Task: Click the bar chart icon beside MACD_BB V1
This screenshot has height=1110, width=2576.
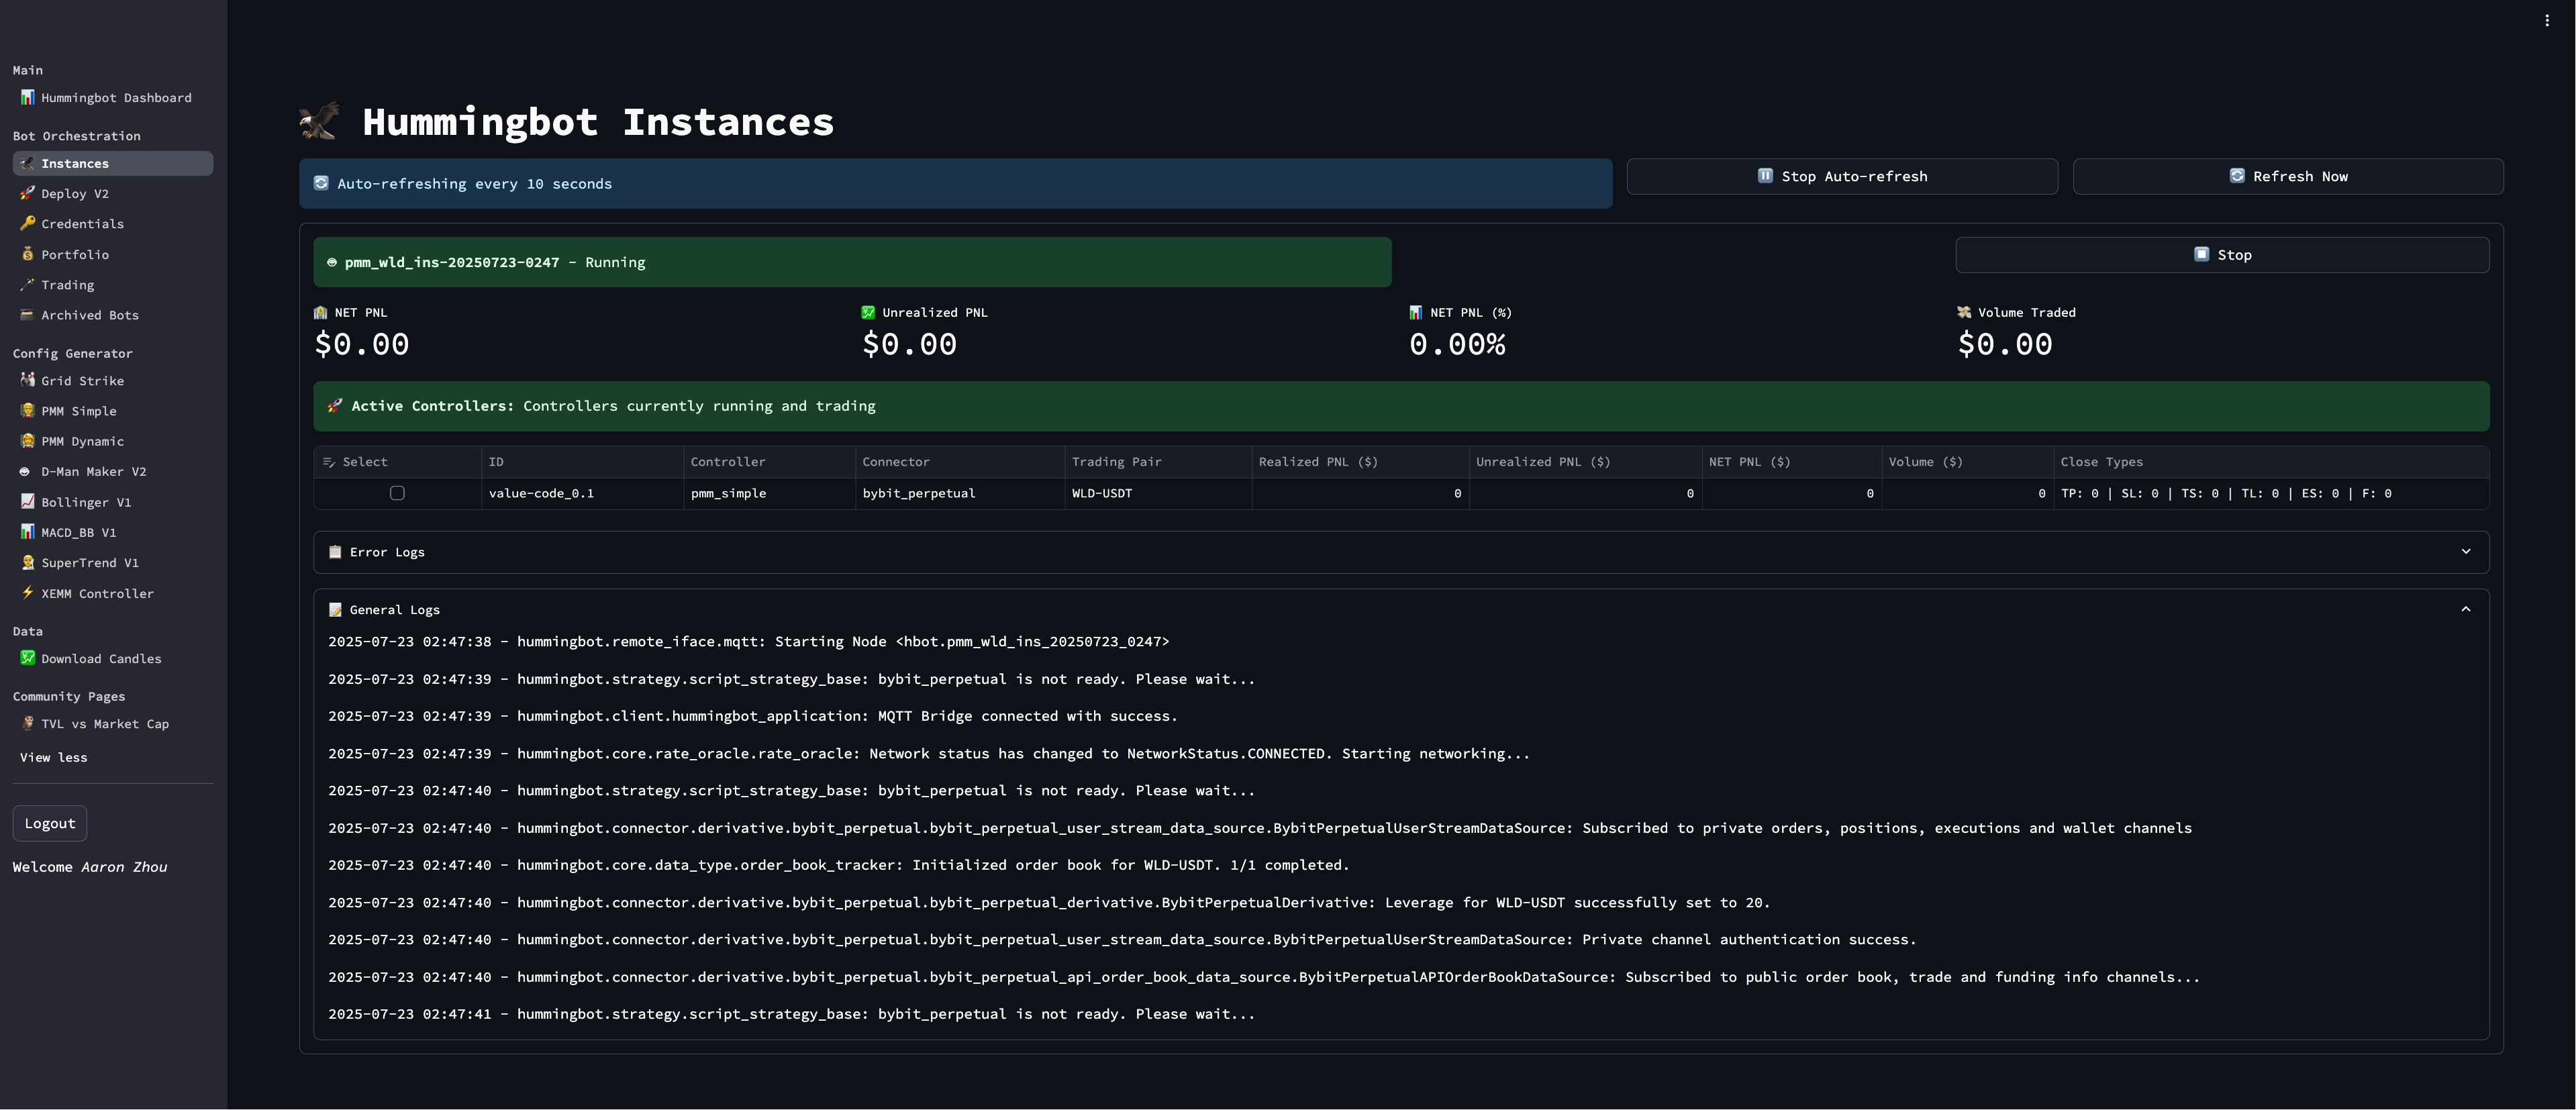Action: pyautogui.click(x=28, y=532)
